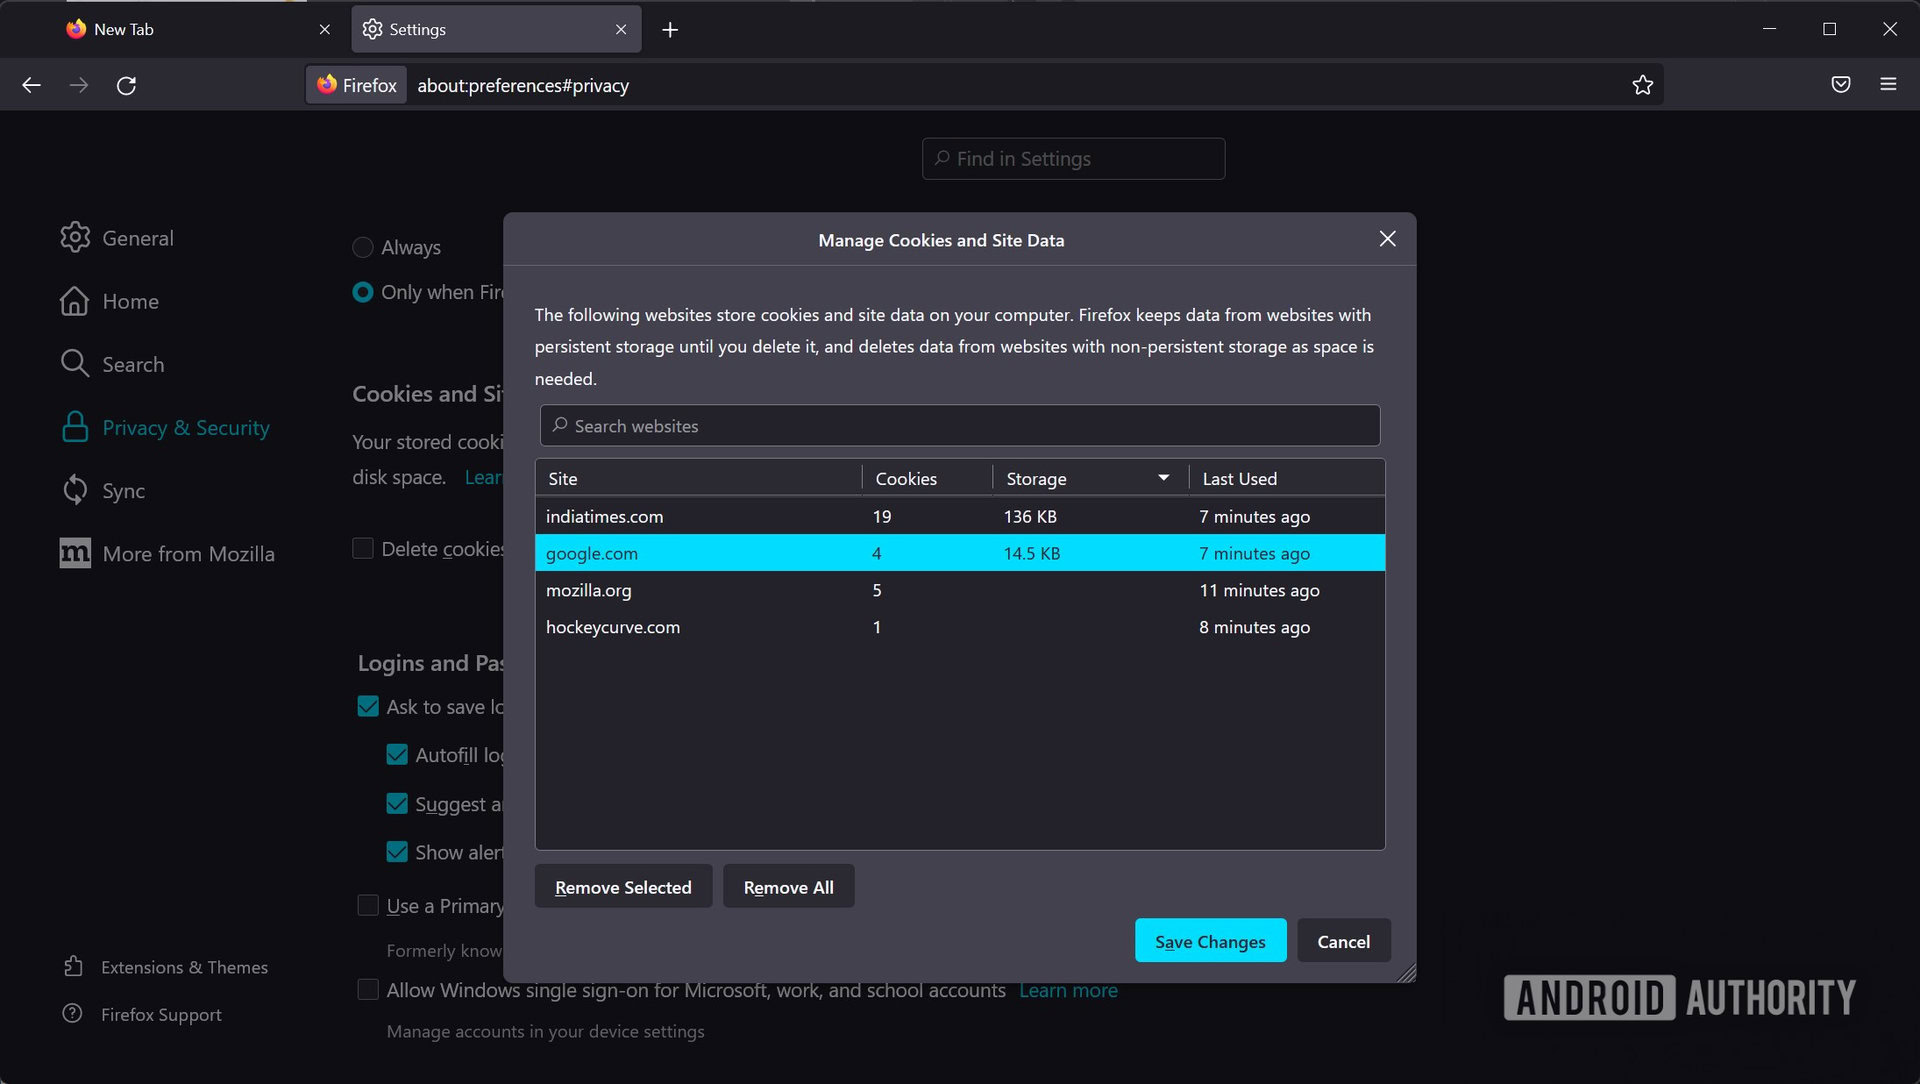Focus the Find in Settings search box

[1073, 158]
